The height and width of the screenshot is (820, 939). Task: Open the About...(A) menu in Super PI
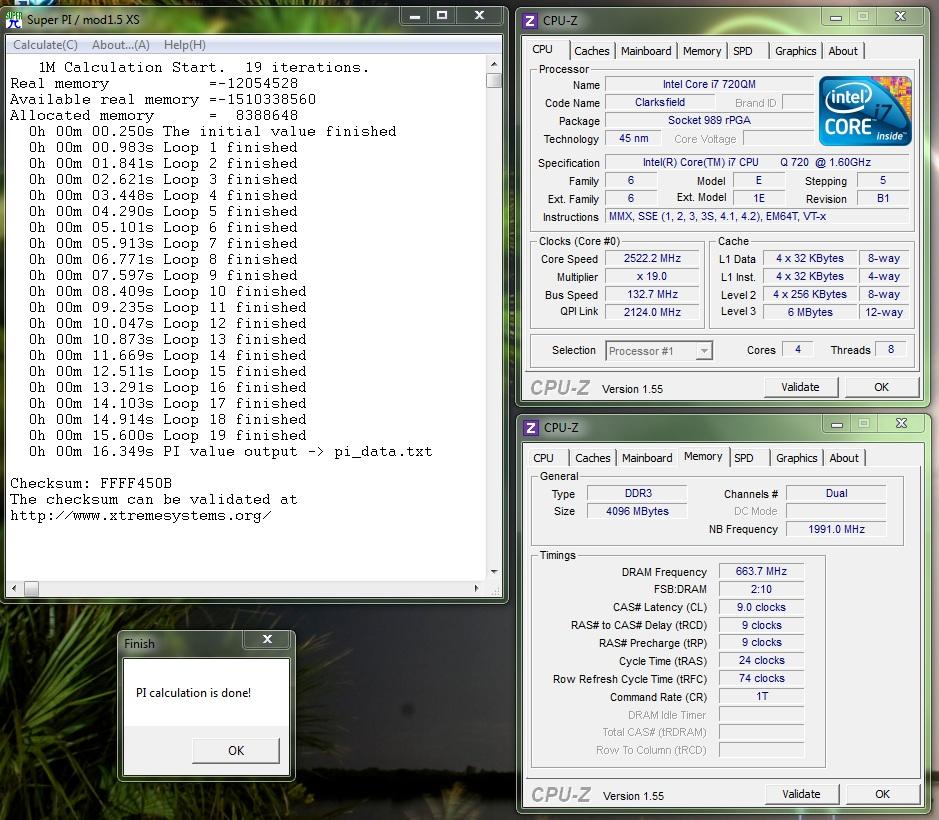[120, 45]
